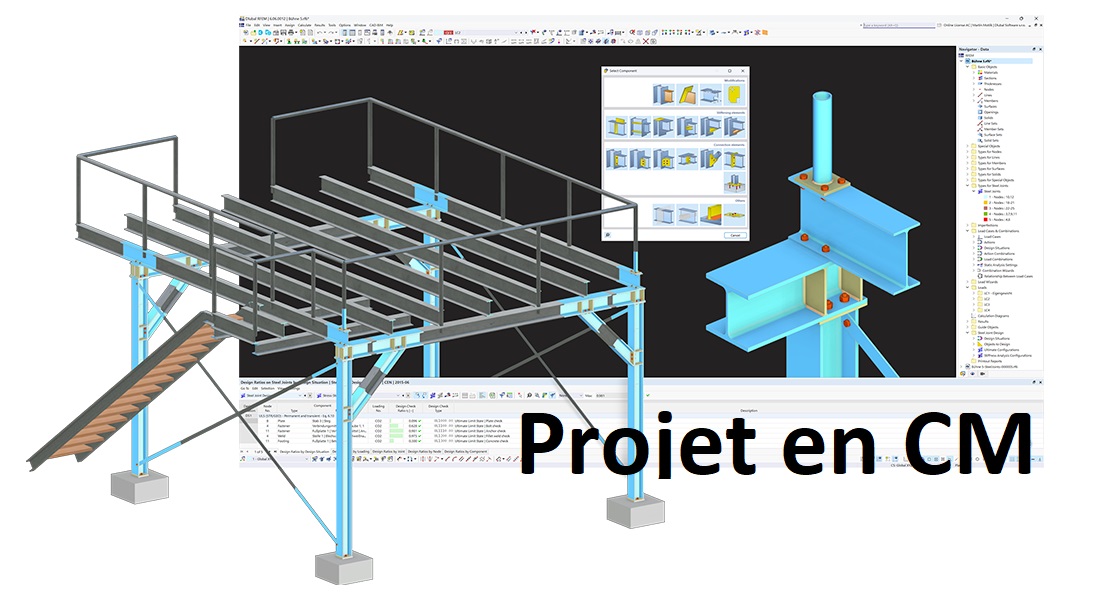Click the first Modifications component thumbnail
The image size is (1116, 599).
tap(663, 96)
